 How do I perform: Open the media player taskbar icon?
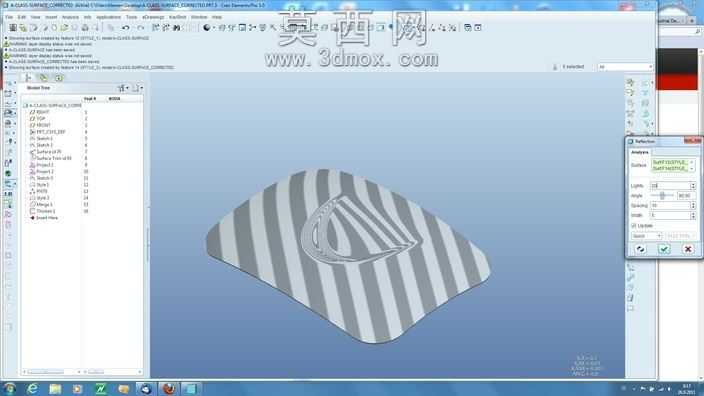pos(78,389)
